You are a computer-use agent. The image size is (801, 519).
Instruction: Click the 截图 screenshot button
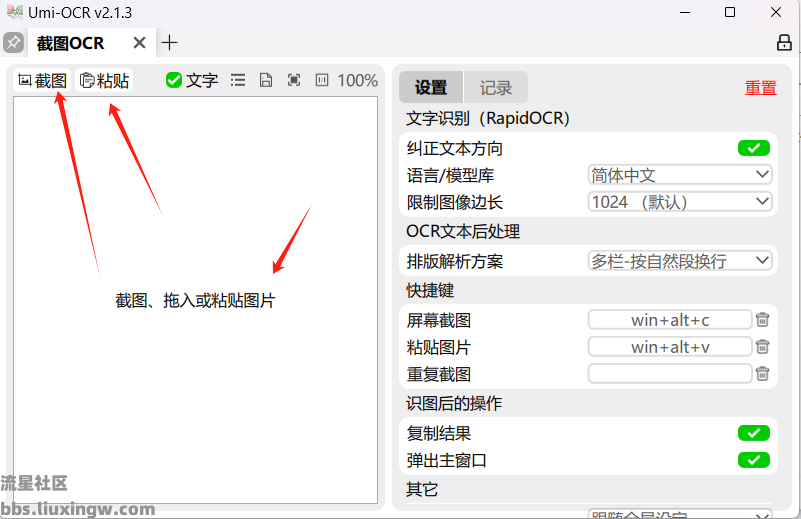(42, 80)
